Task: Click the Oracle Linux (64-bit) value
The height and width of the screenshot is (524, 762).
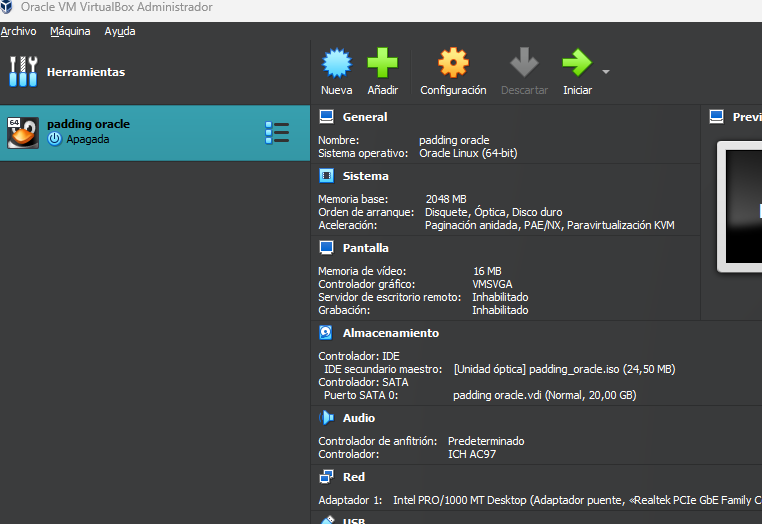Action: tap(468, 154)
